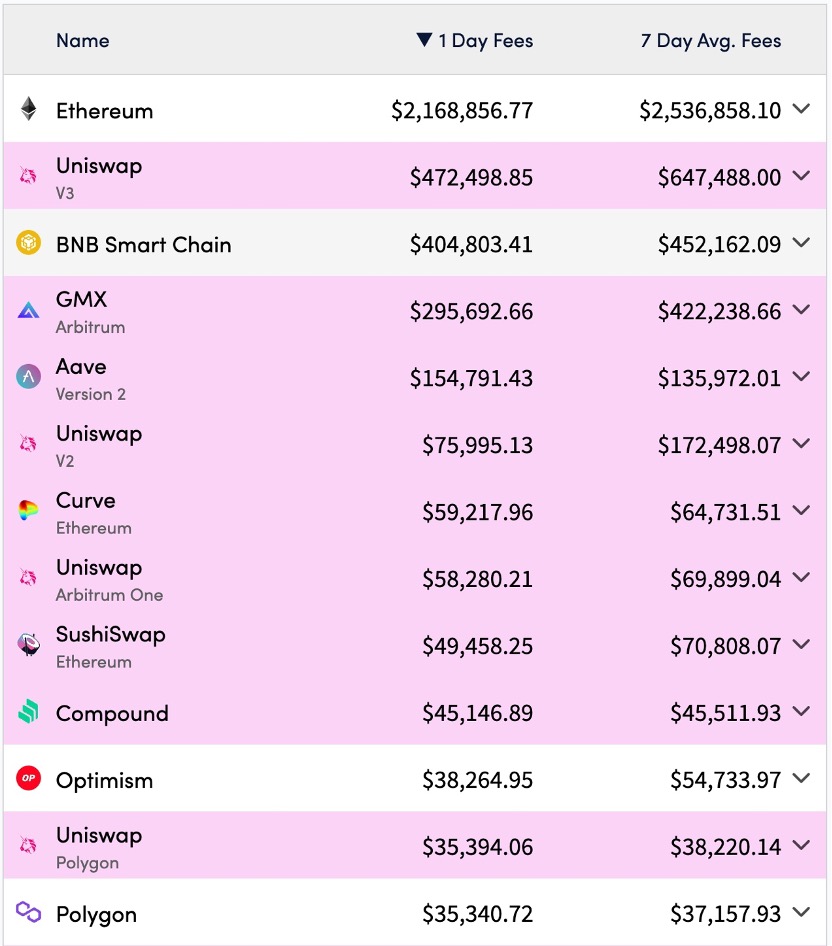Select the Compound green logo icon
832x946 pixels.
(x=28, y=713)
